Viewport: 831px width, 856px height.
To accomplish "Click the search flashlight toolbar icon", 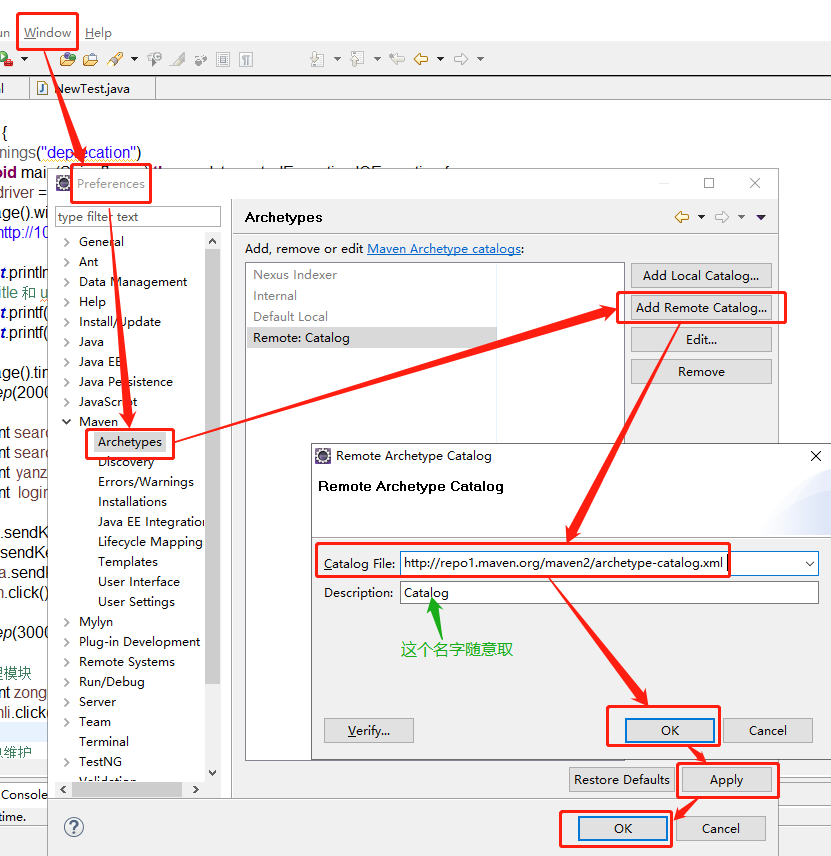I will coord(115,59).
